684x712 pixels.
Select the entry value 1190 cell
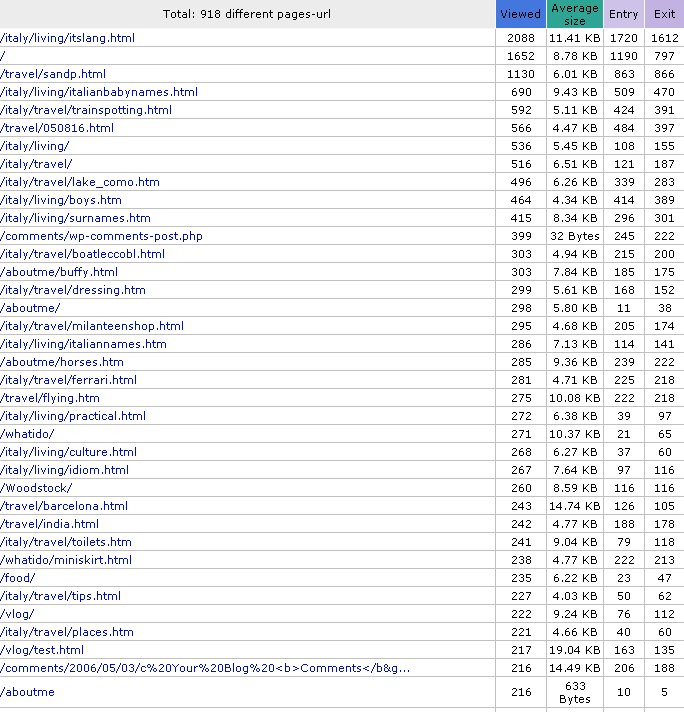[x=624, y=56]
